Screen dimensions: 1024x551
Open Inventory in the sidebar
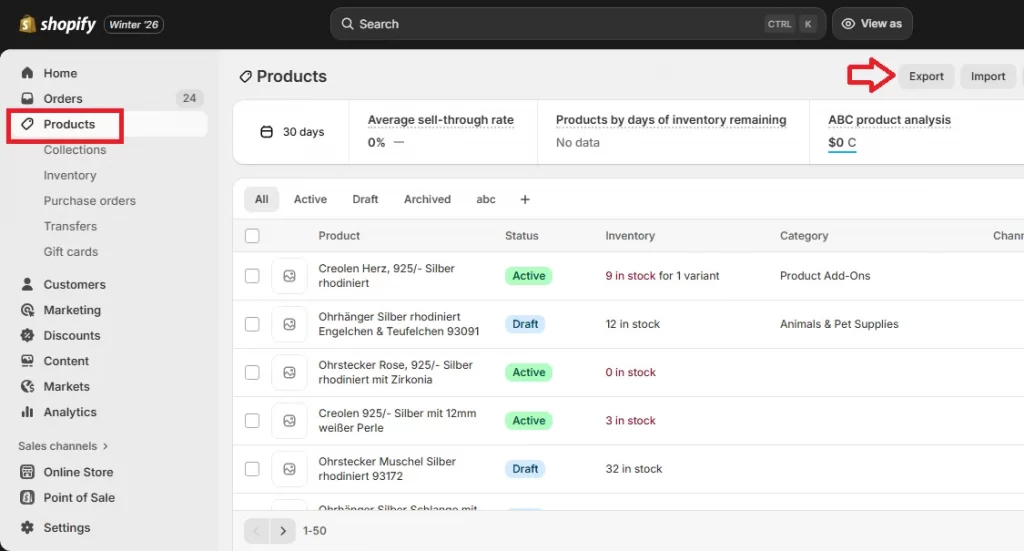pyautogui.click(x=70, y=175)
